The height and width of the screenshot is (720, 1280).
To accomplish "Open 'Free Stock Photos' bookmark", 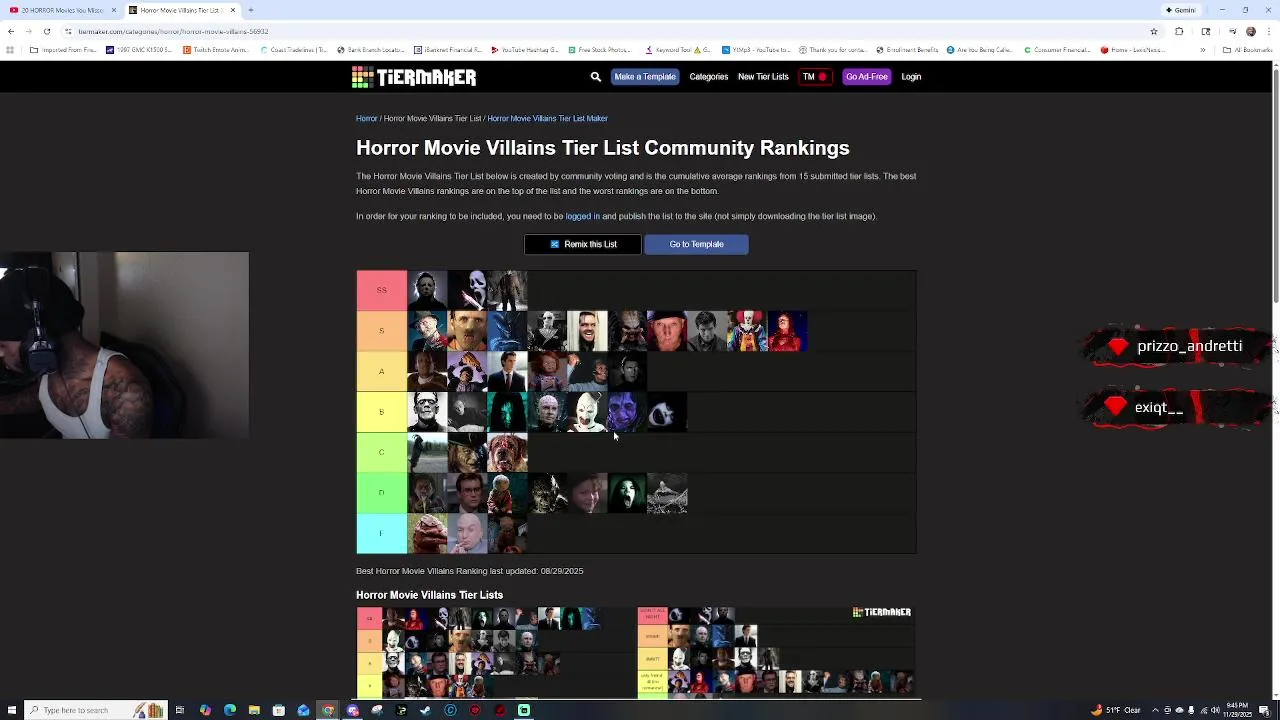I will [x=601, y=50].
